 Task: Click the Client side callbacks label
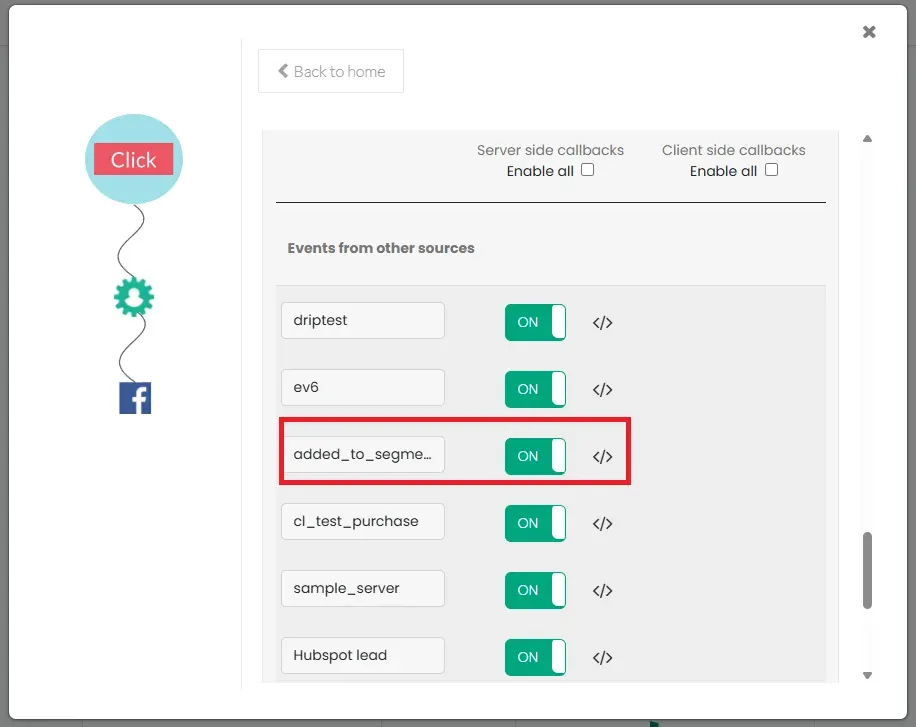coord(733,150)
